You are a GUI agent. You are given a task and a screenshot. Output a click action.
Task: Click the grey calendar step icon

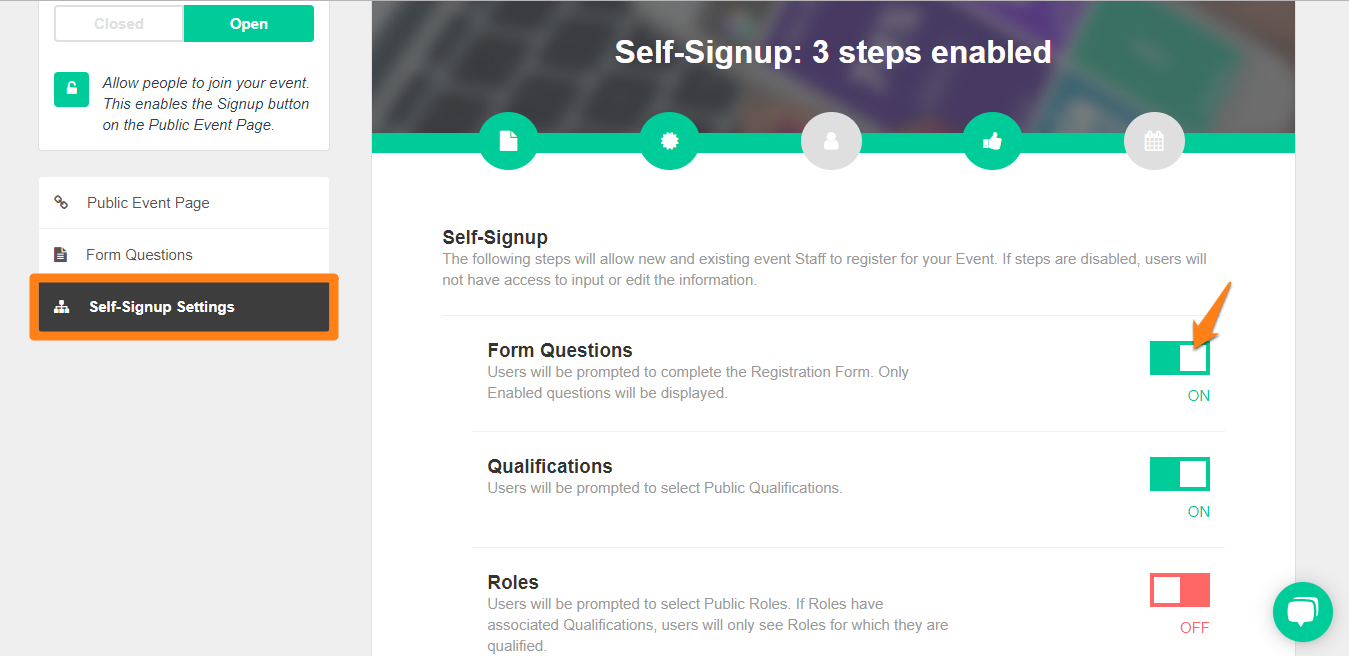[1154, 141]
